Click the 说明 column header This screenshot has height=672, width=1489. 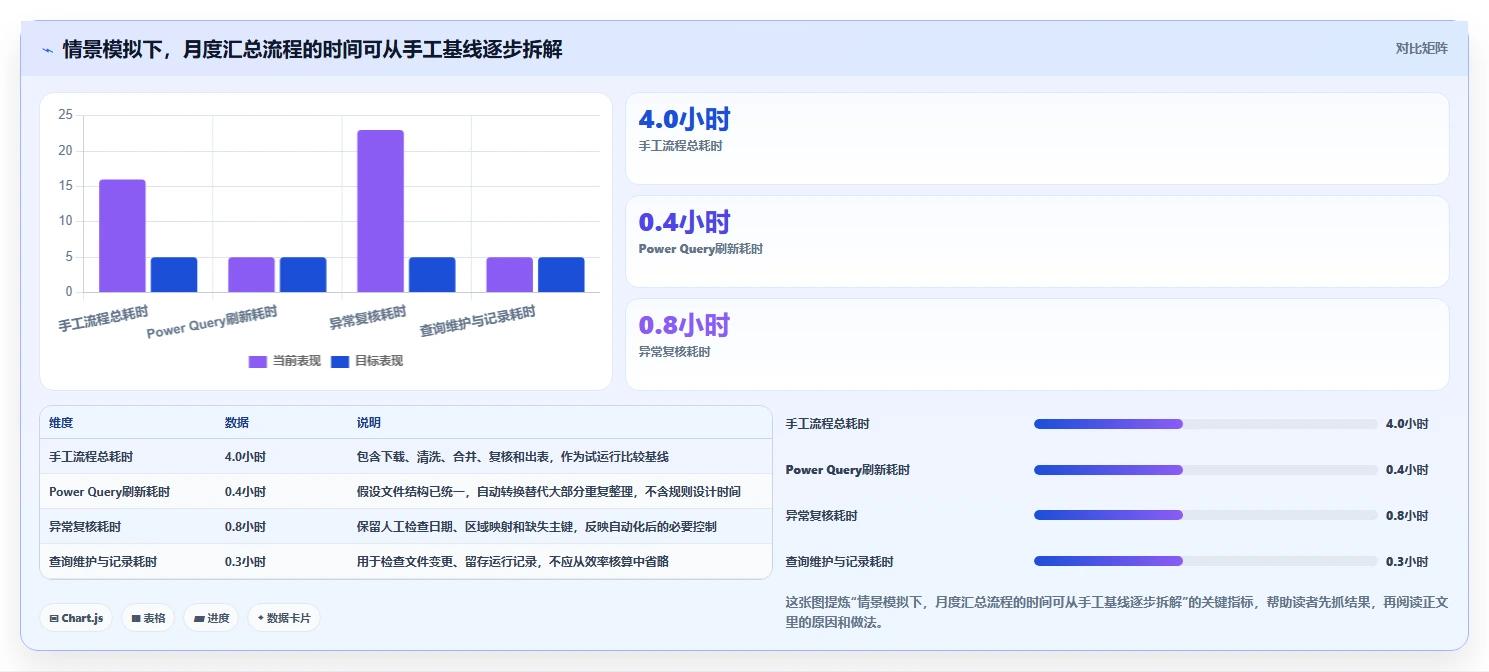(x=369, y=423)
